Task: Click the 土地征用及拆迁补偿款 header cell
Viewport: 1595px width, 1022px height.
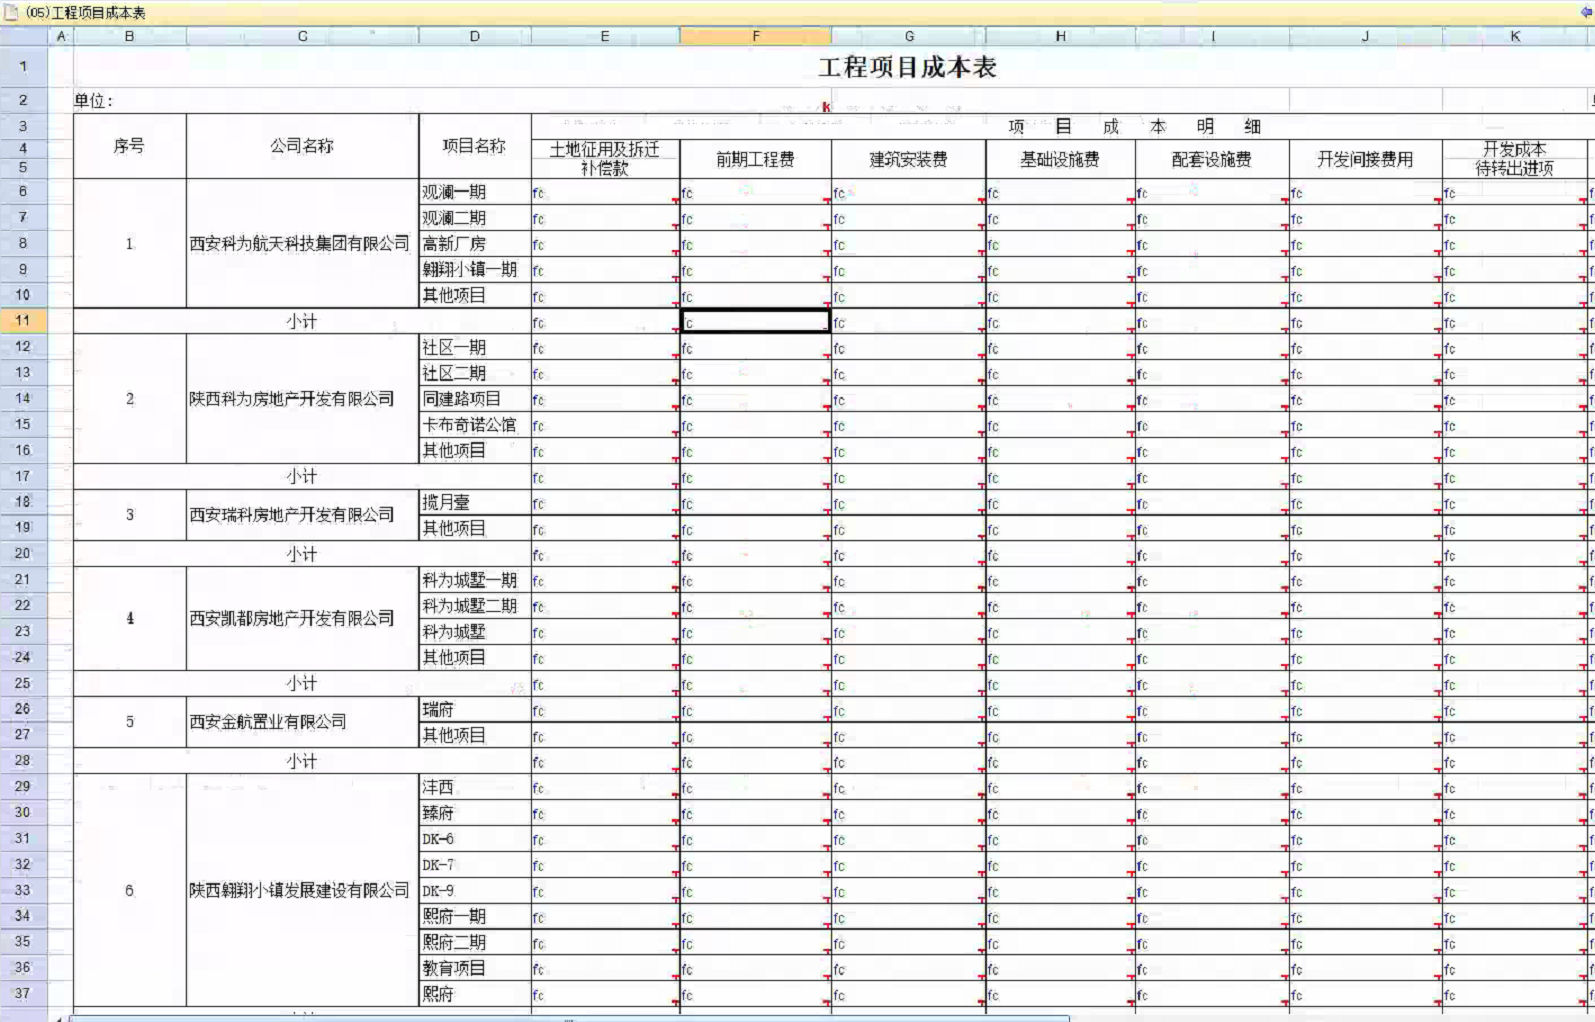Action: (x=605, y=159)
